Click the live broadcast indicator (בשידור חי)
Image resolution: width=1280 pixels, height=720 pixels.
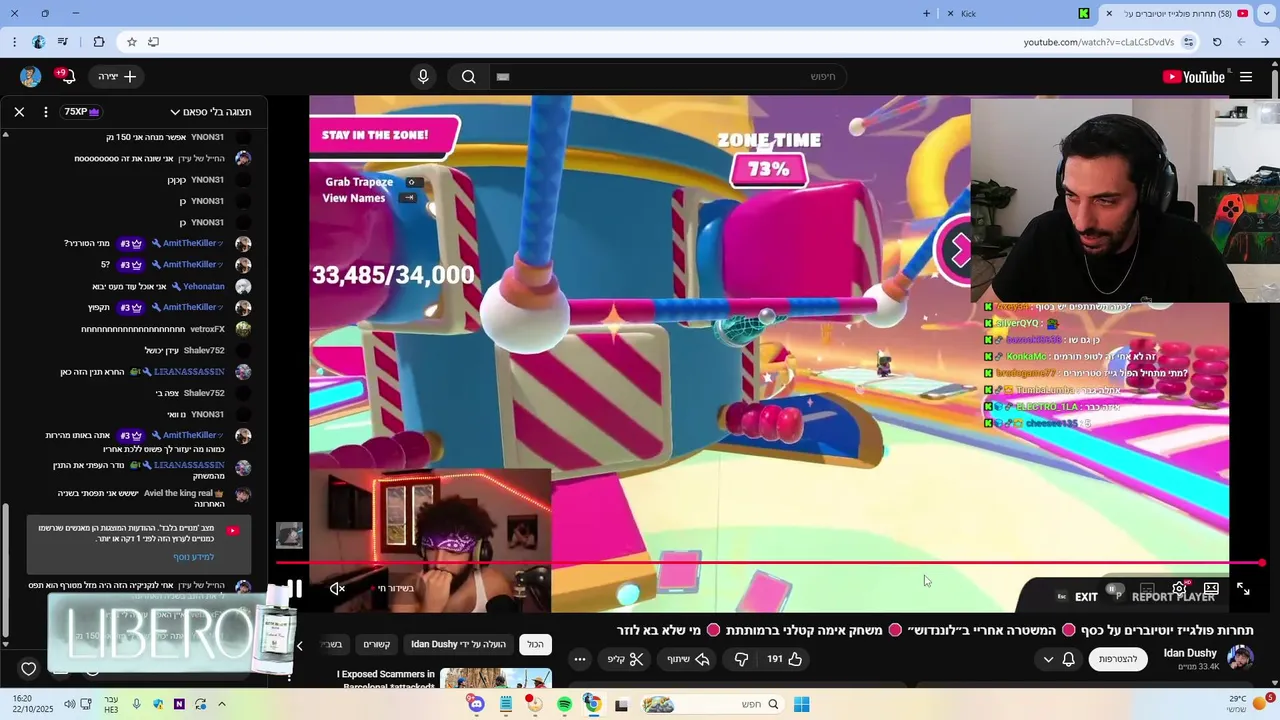pyautogui.click(x=395, y=588)
